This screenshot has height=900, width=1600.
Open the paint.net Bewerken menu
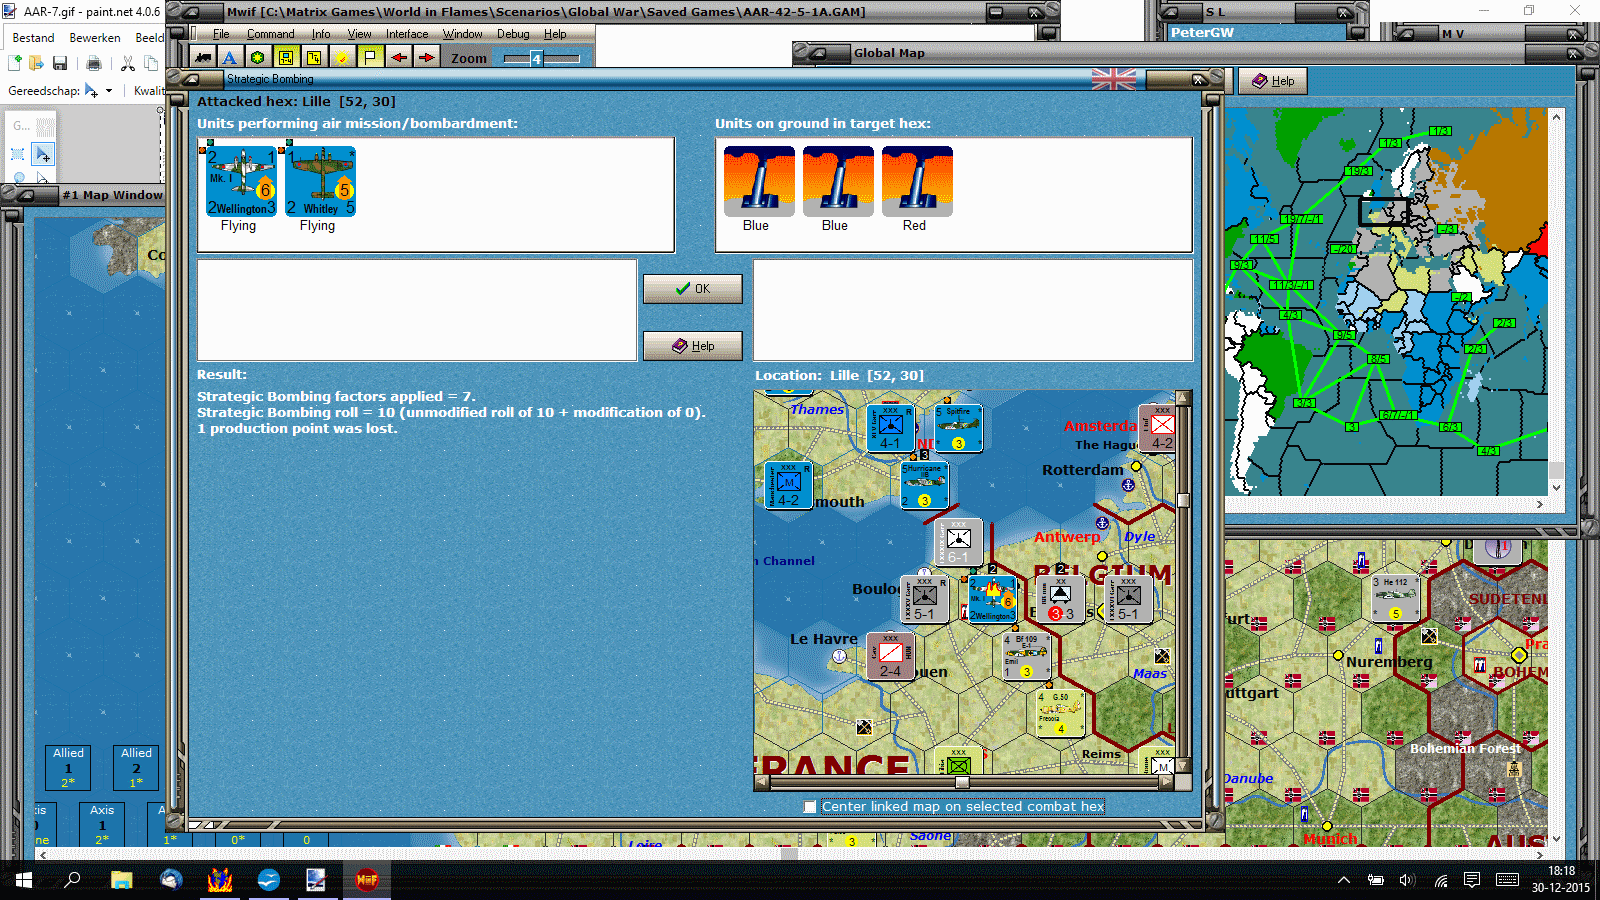[x=95, y=38]
